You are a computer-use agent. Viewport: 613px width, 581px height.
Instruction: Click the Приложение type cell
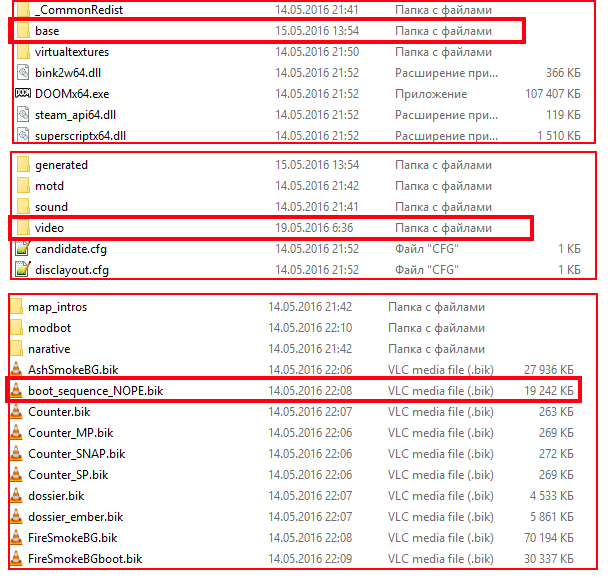point(431,94)
